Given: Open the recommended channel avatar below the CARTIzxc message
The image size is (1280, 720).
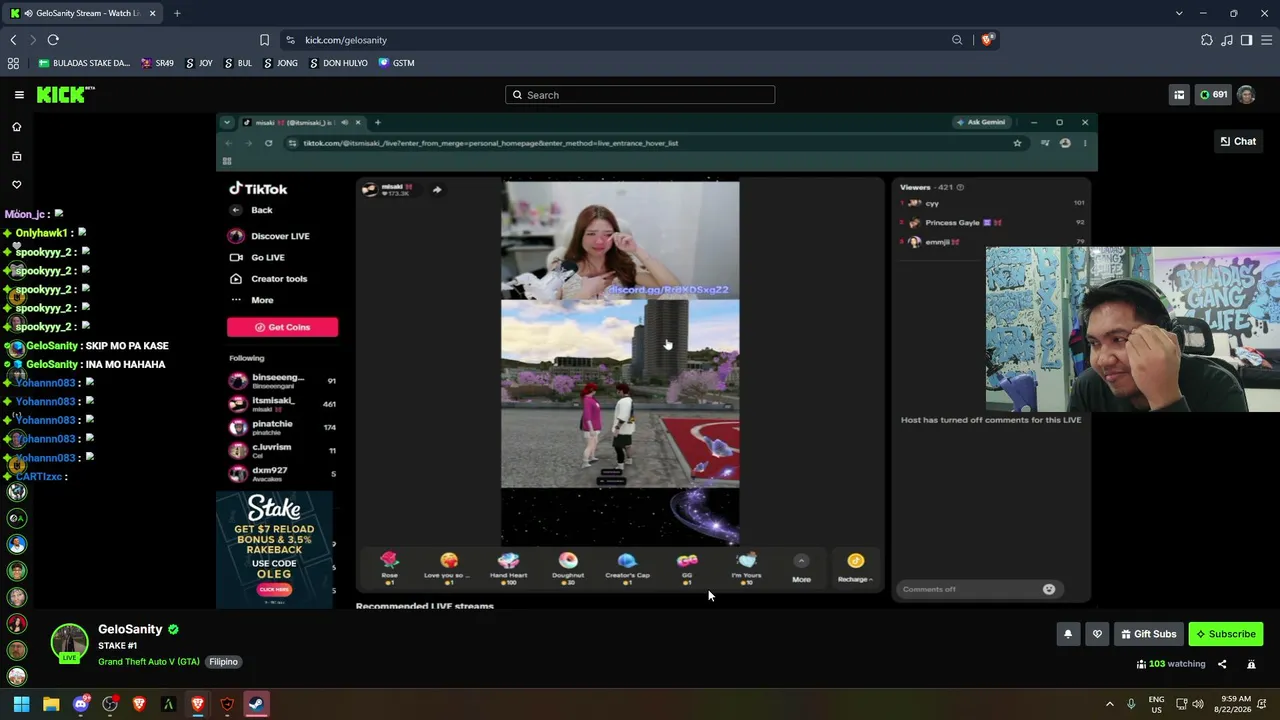Looking at the screenshot, I should point(17,492).
